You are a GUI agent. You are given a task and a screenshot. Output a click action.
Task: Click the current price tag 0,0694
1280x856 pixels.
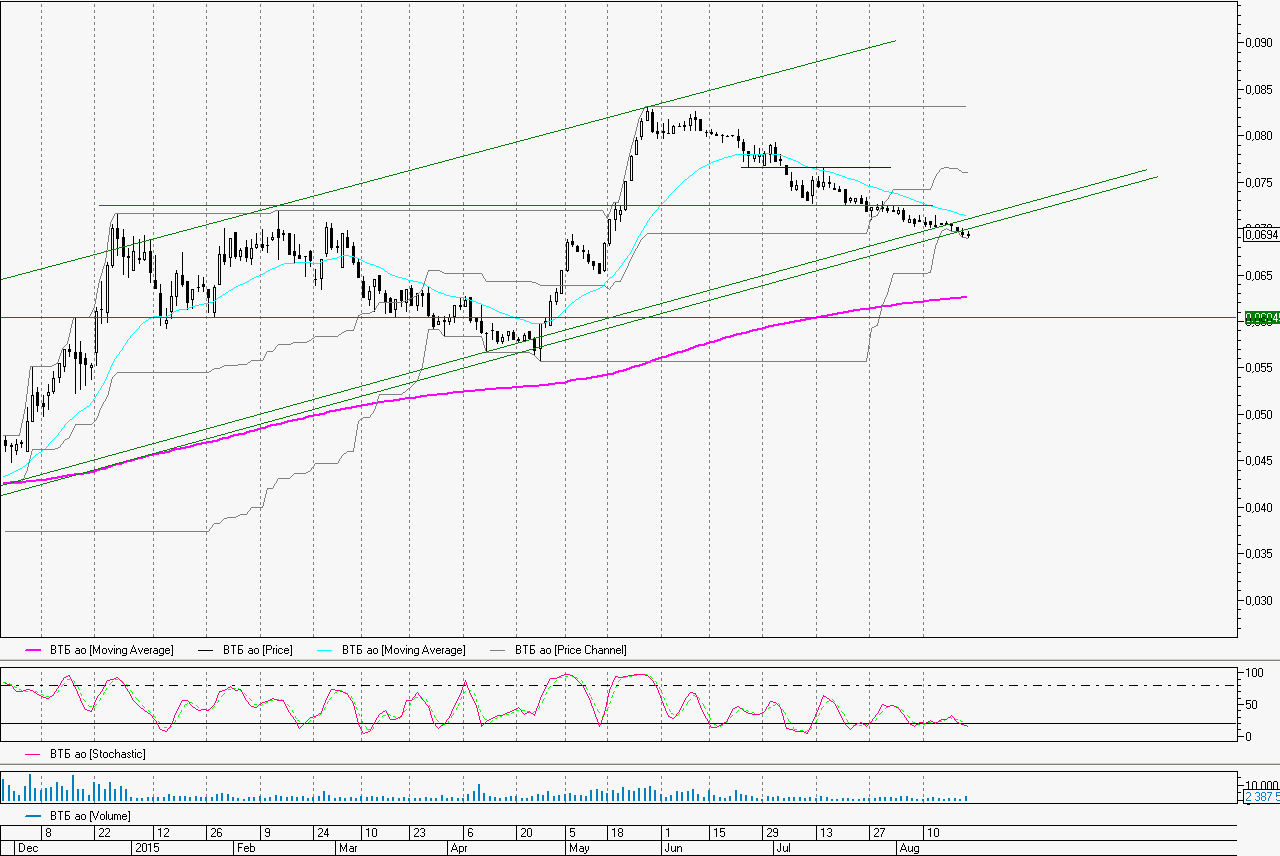click(x=1260, y=234)
